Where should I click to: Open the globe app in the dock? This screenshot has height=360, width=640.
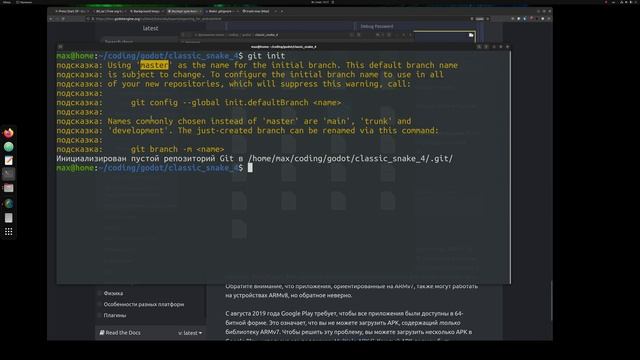(x=9, y=203)
